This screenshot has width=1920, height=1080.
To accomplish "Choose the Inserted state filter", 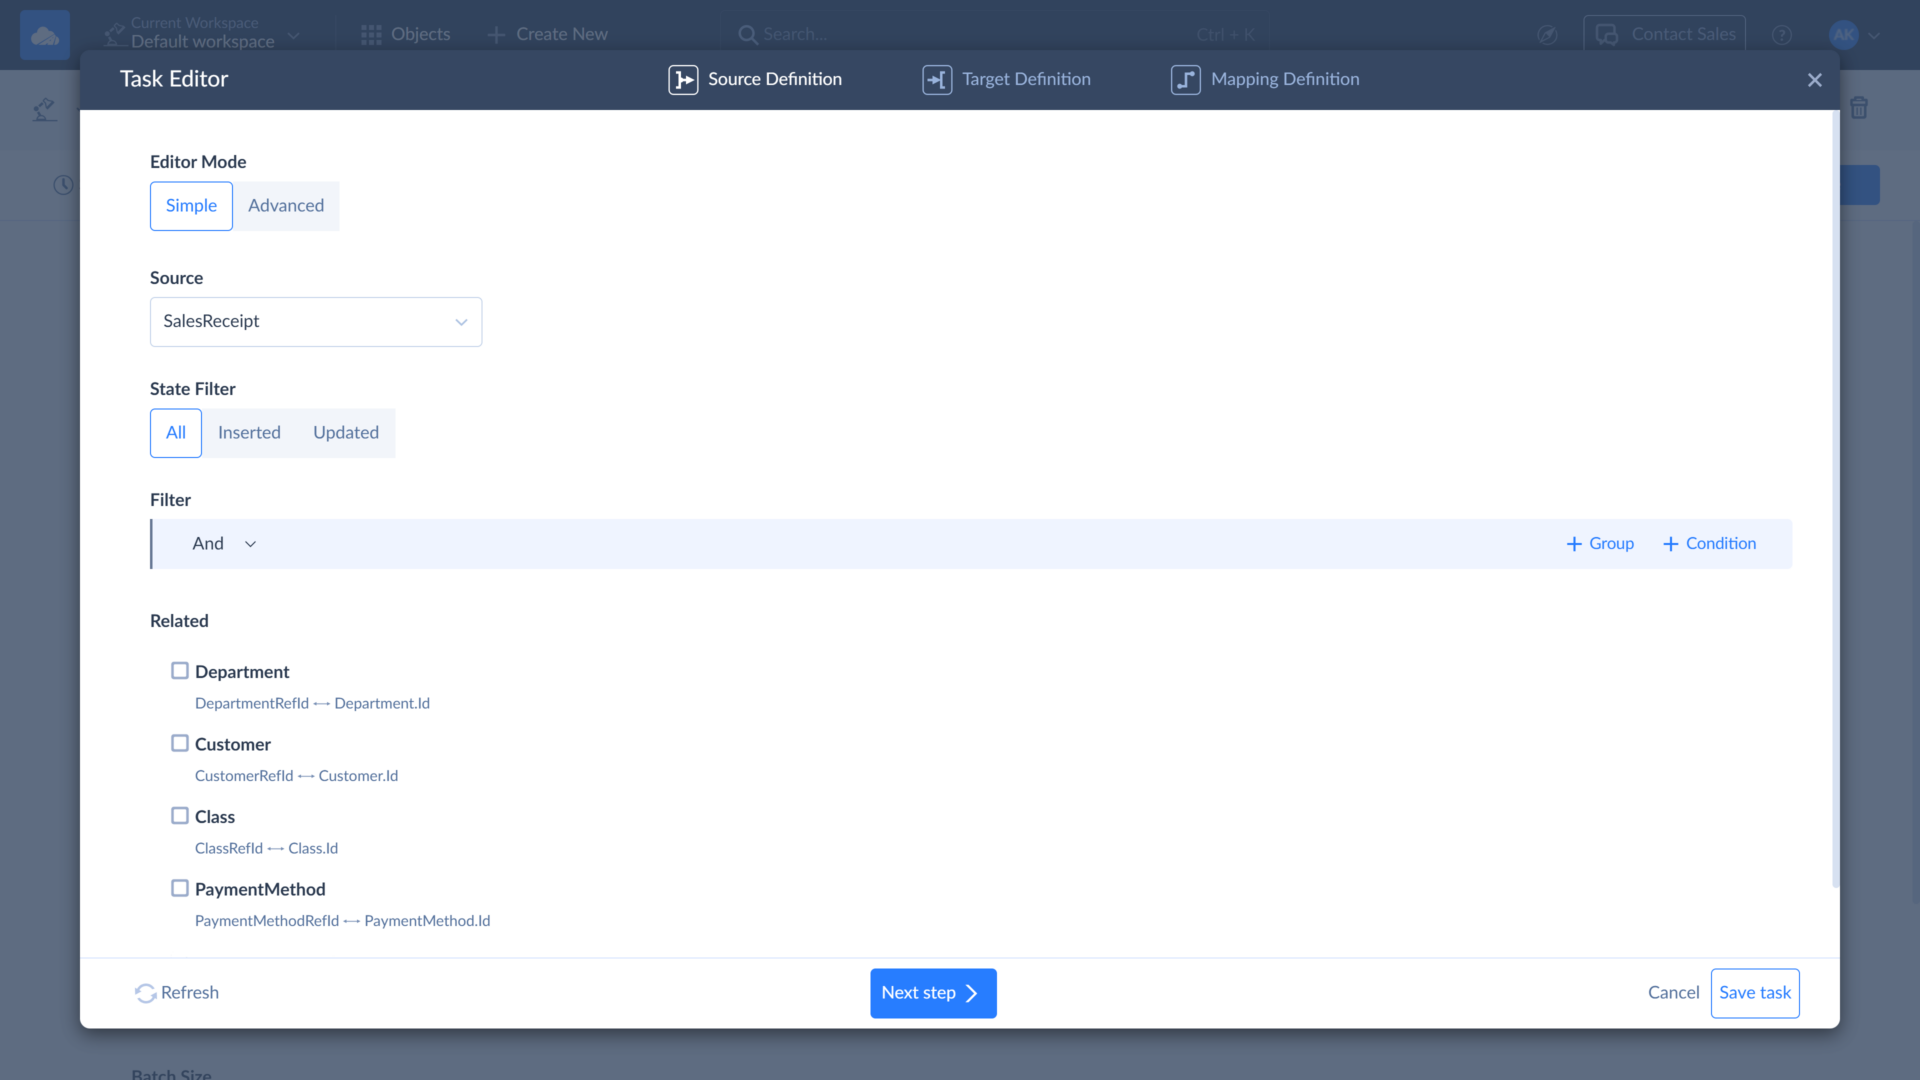I will click(x=249, y=433).
